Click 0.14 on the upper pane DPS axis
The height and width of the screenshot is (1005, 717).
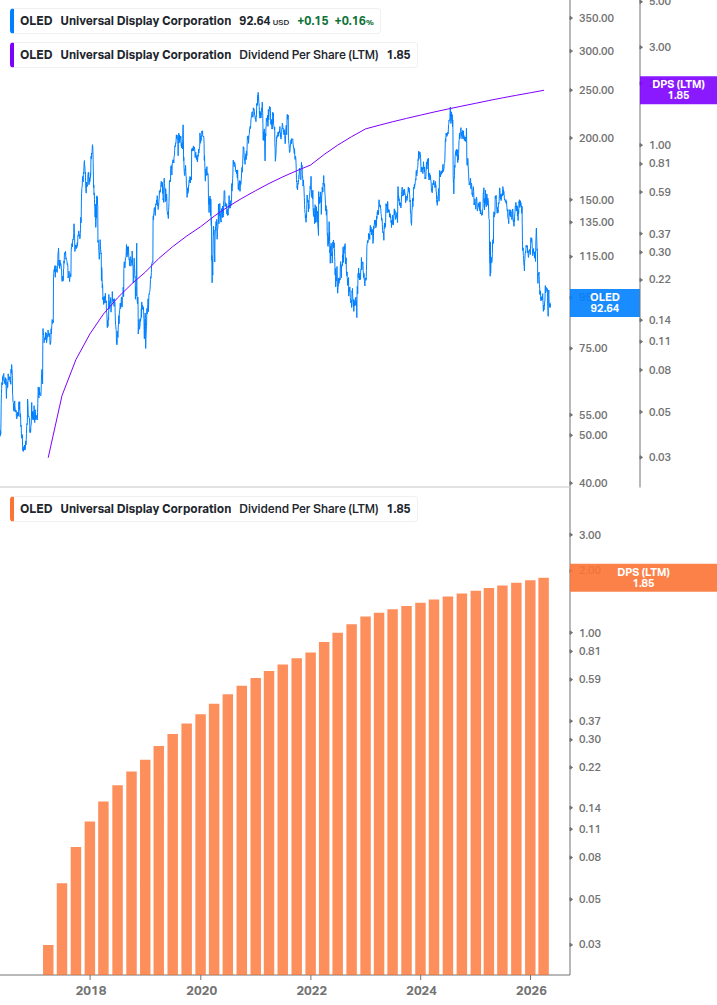pyautogui.click(x=659, y=320)
